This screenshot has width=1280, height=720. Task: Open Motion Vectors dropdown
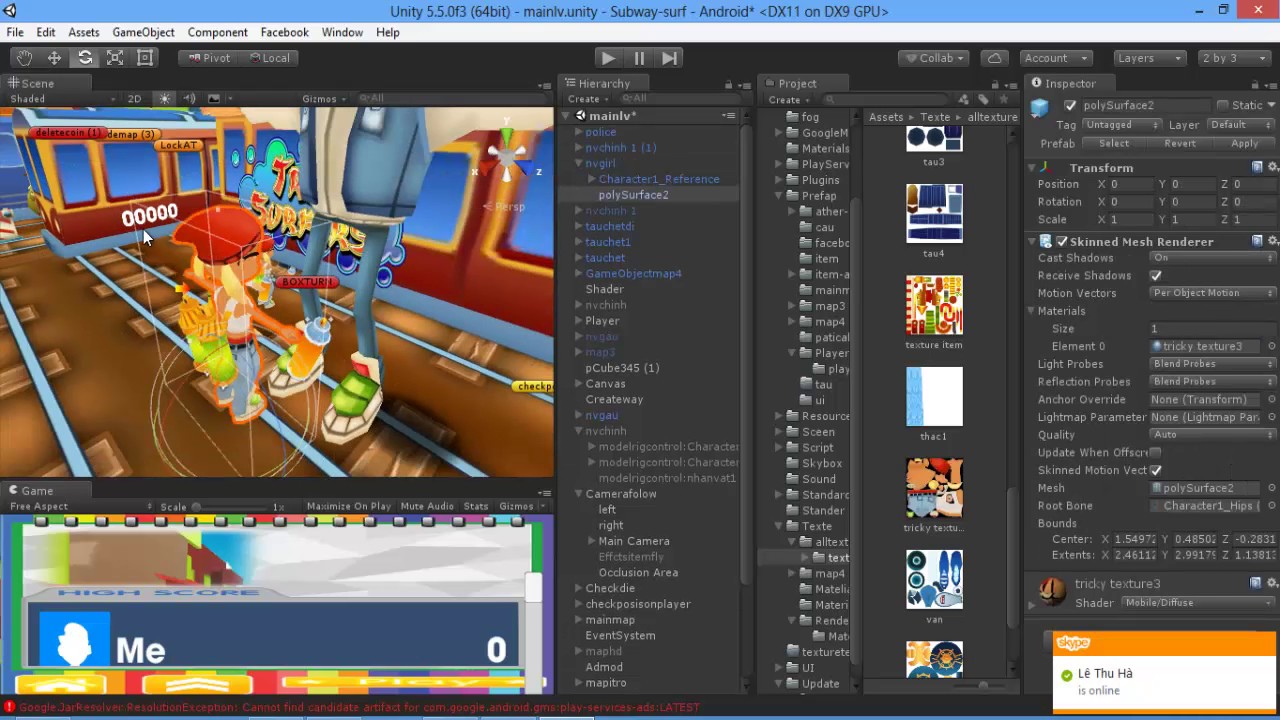pos(1213,294)
